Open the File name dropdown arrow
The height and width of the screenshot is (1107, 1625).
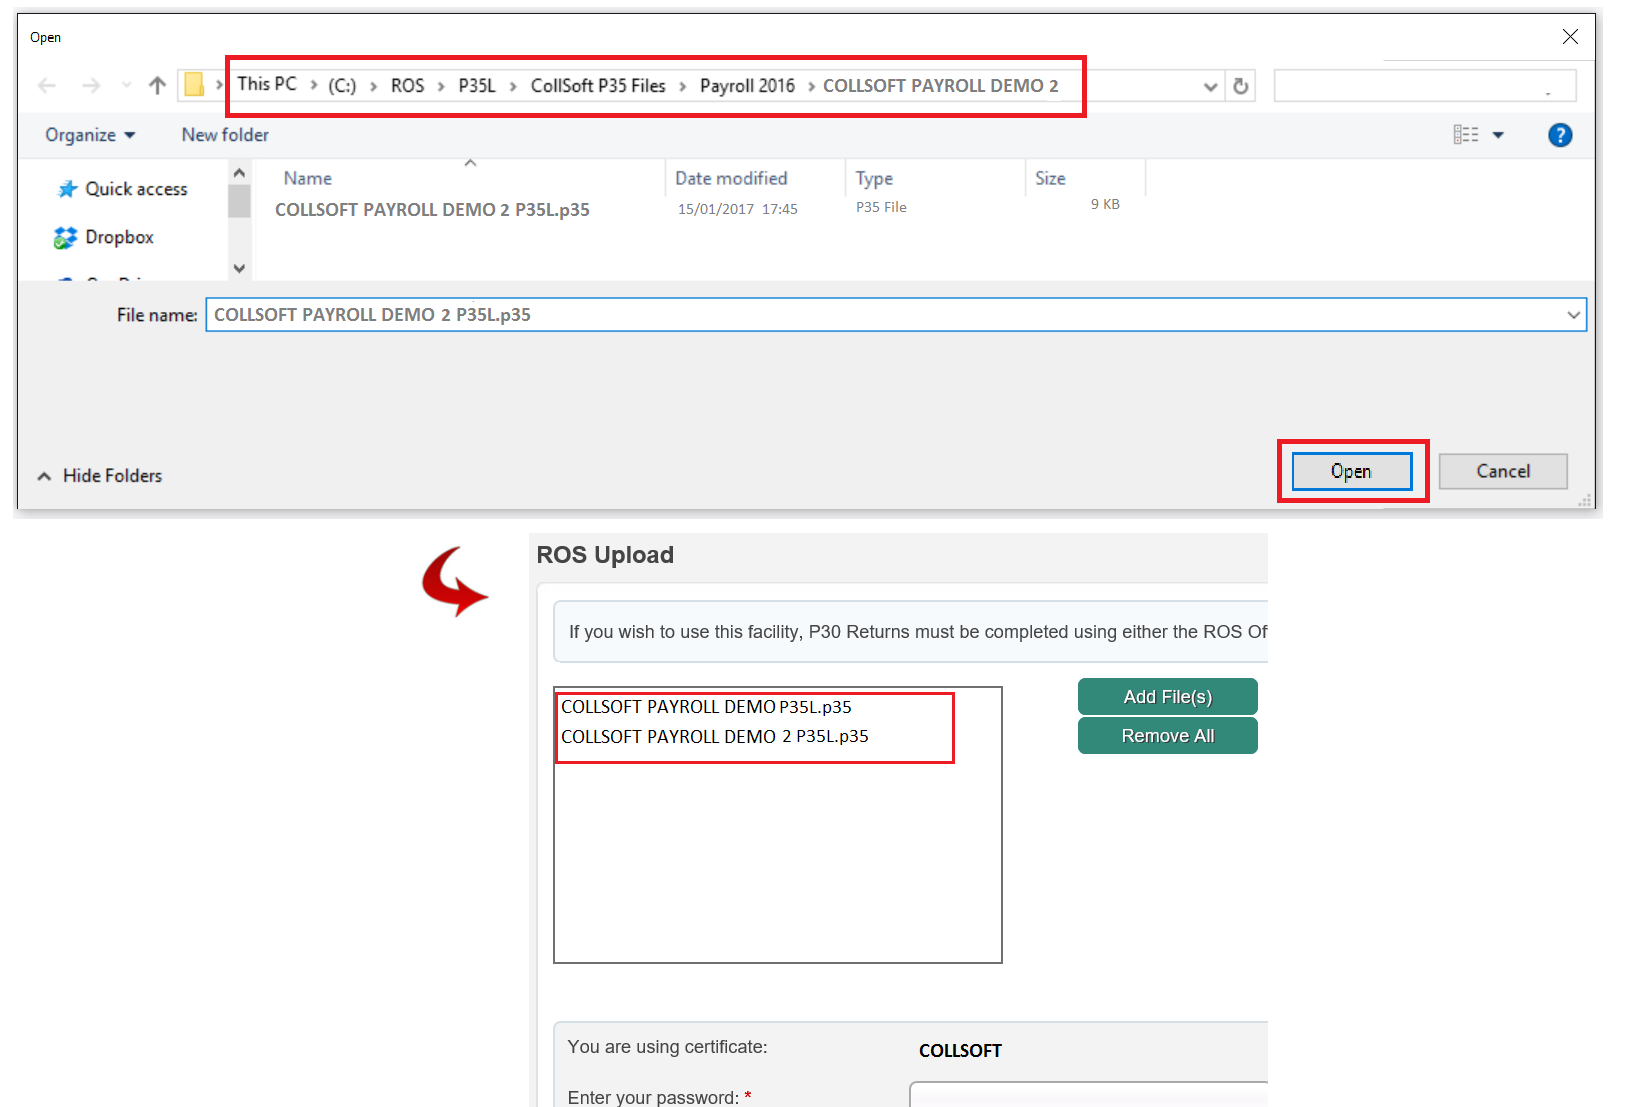1573,315
